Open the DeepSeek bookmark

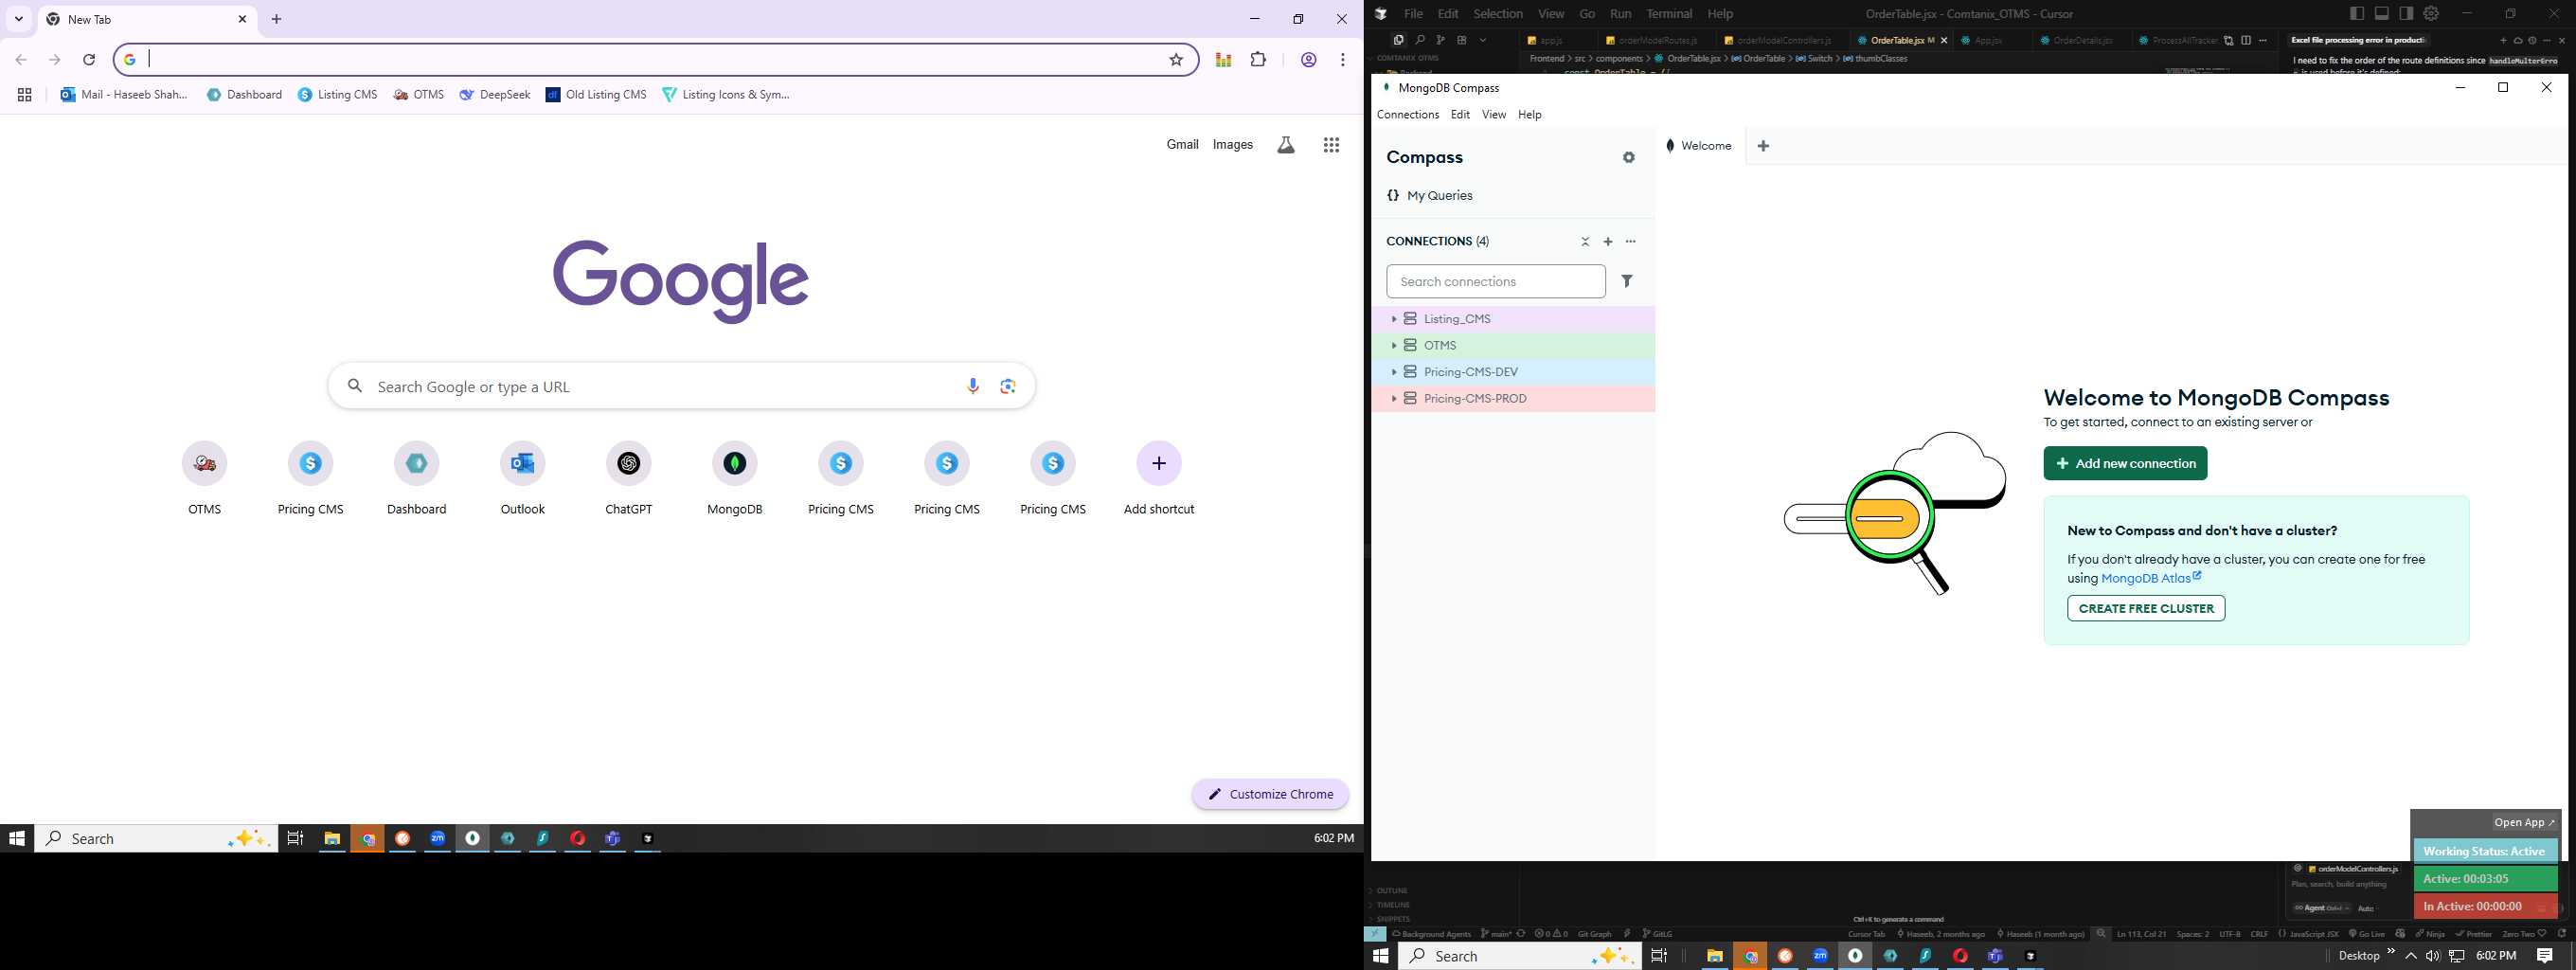495,95
